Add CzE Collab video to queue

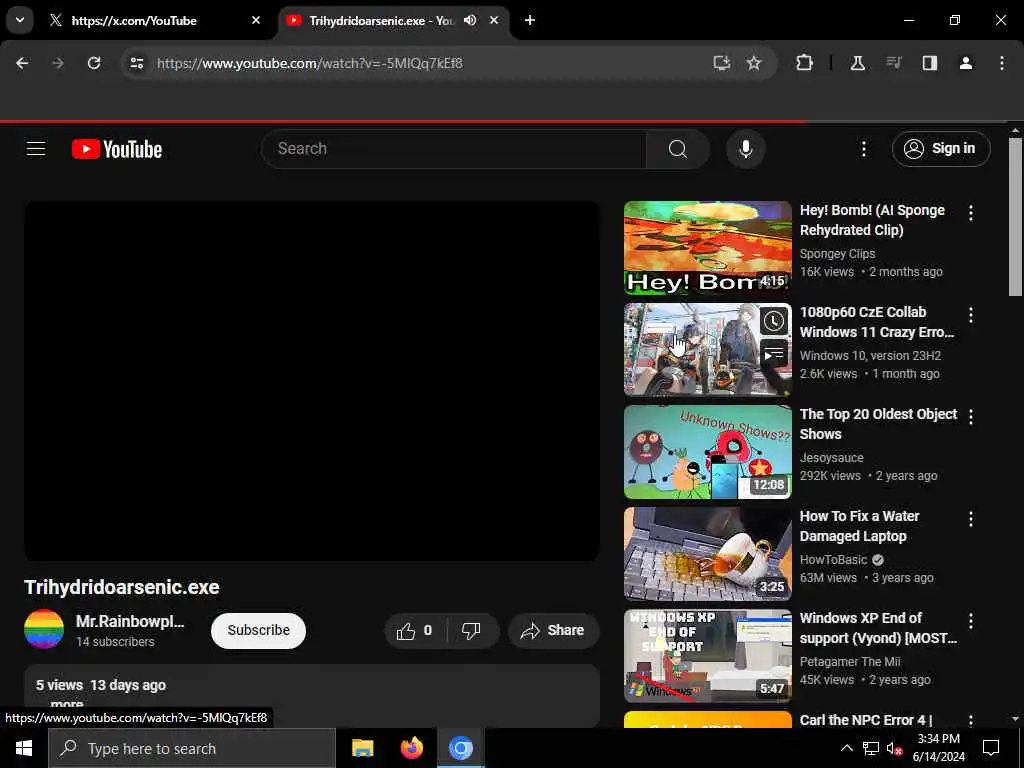click(x=773, y=354)
